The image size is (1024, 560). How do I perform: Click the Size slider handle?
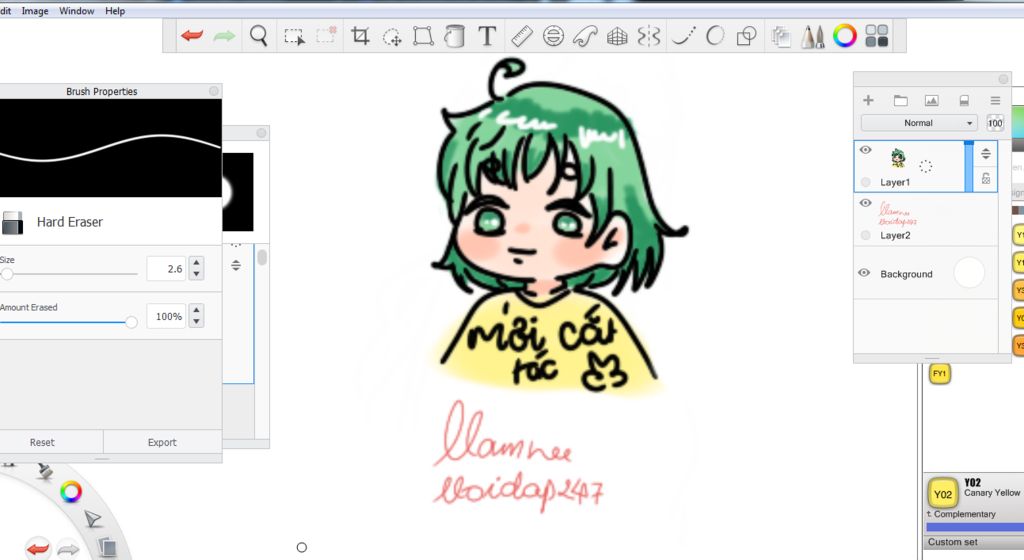coord(7,275)
